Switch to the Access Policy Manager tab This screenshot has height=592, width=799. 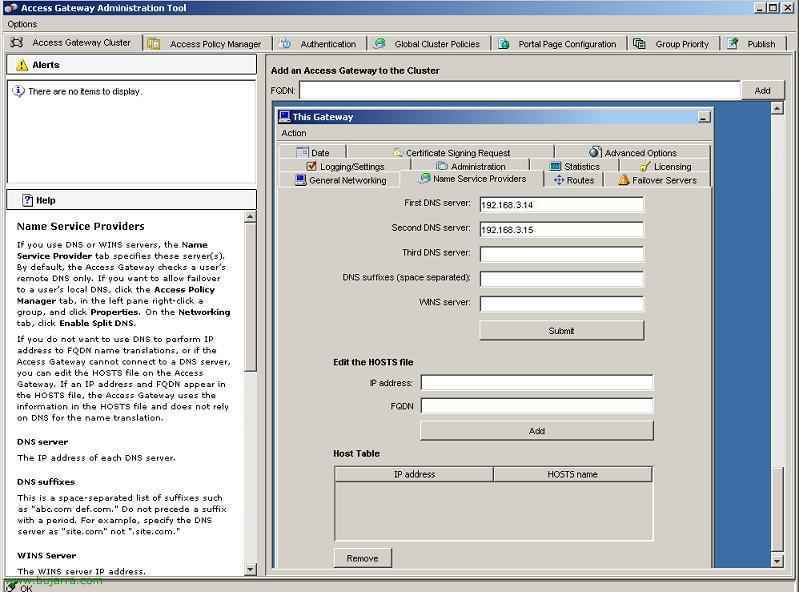click(208, 44)
